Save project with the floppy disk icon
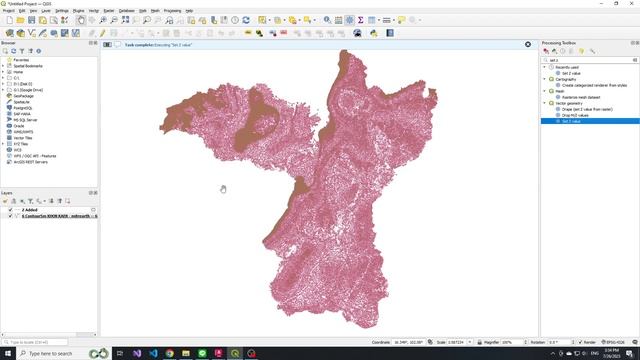This screenshot has width=640, height=360. click(31, 20)
